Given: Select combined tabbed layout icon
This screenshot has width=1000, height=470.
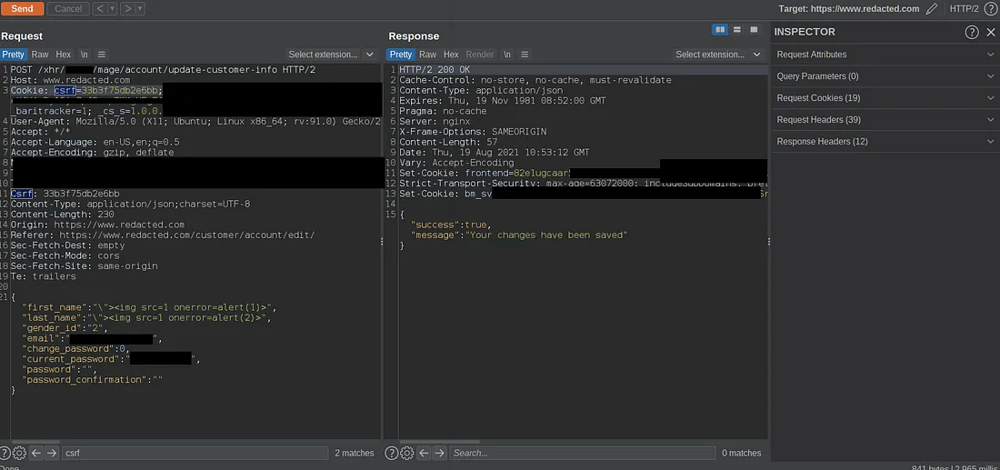Looking at the screenshot, I should [754, 29].
